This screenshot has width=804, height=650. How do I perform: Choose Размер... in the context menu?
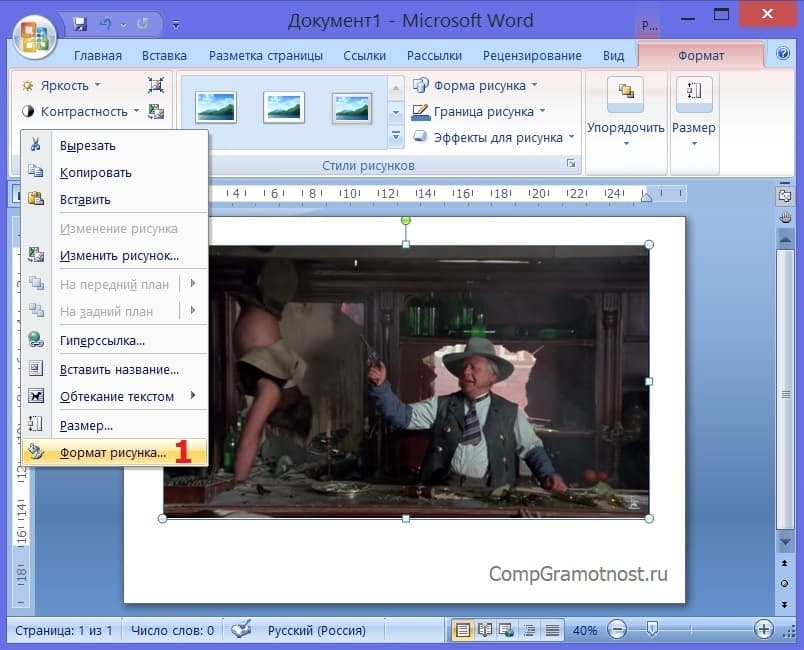114,425
